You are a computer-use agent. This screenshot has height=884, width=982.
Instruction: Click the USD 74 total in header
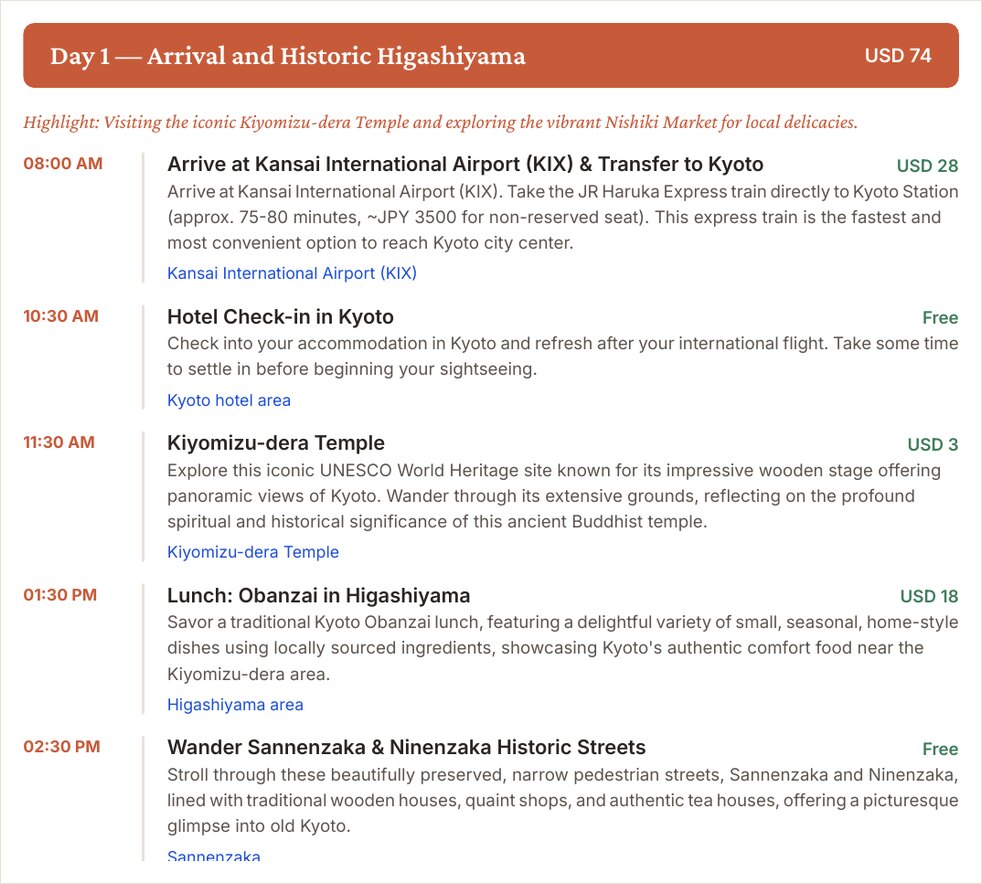point(898,56)
